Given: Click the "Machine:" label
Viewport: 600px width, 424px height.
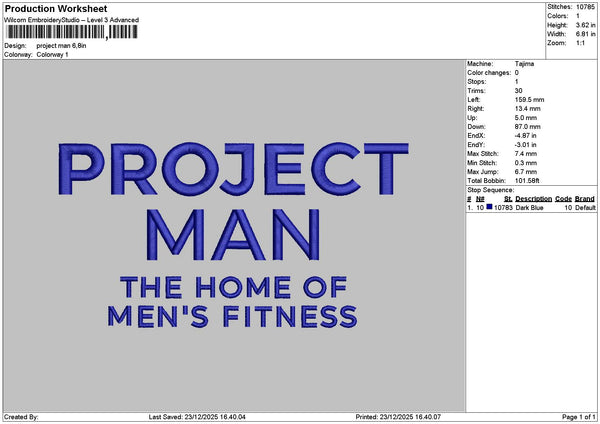Looking at the screenshot, I should click(x=480, y=64).
